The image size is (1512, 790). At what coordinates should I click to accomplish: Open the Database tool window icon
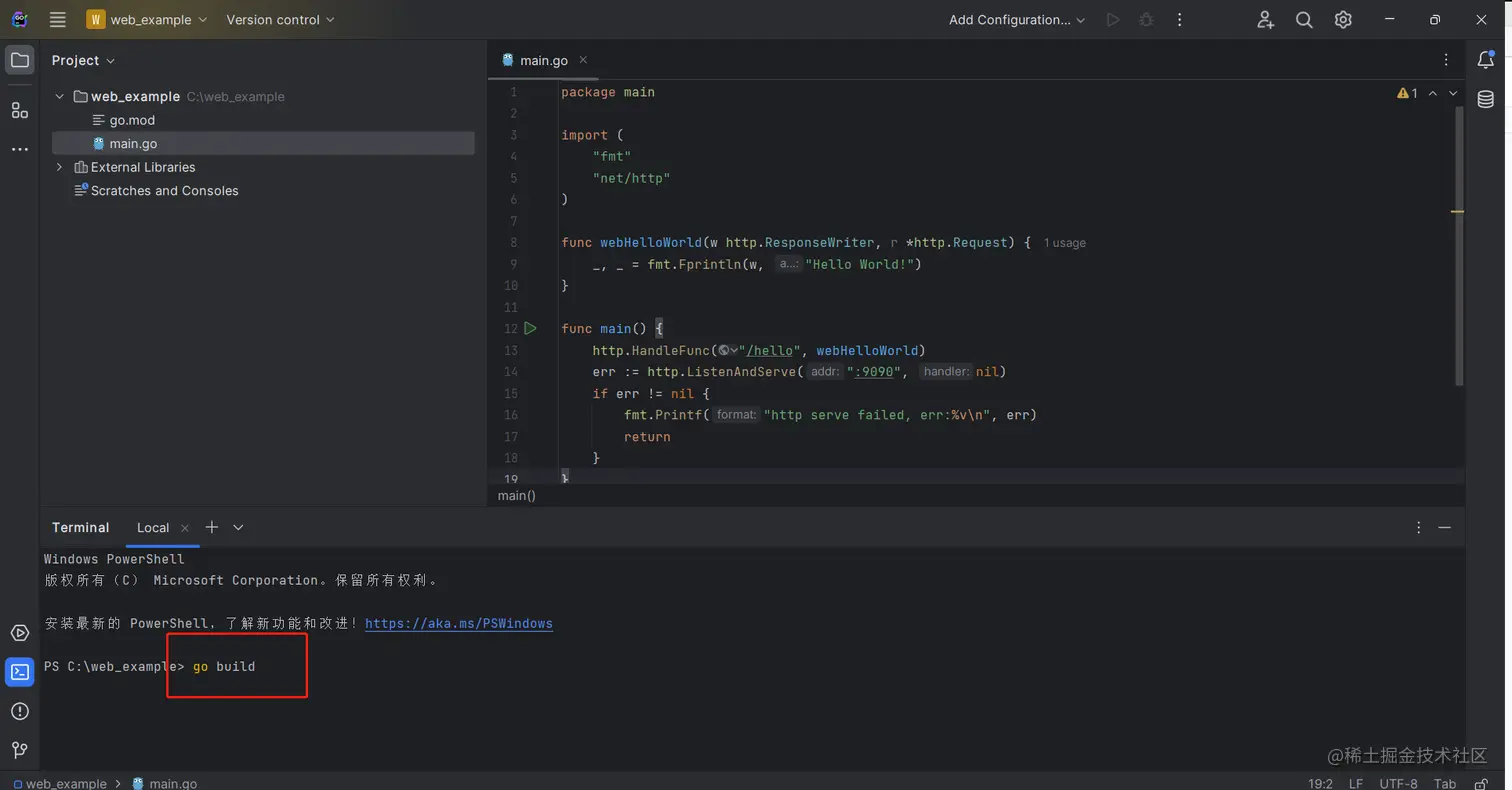(x=1486, y=99)
